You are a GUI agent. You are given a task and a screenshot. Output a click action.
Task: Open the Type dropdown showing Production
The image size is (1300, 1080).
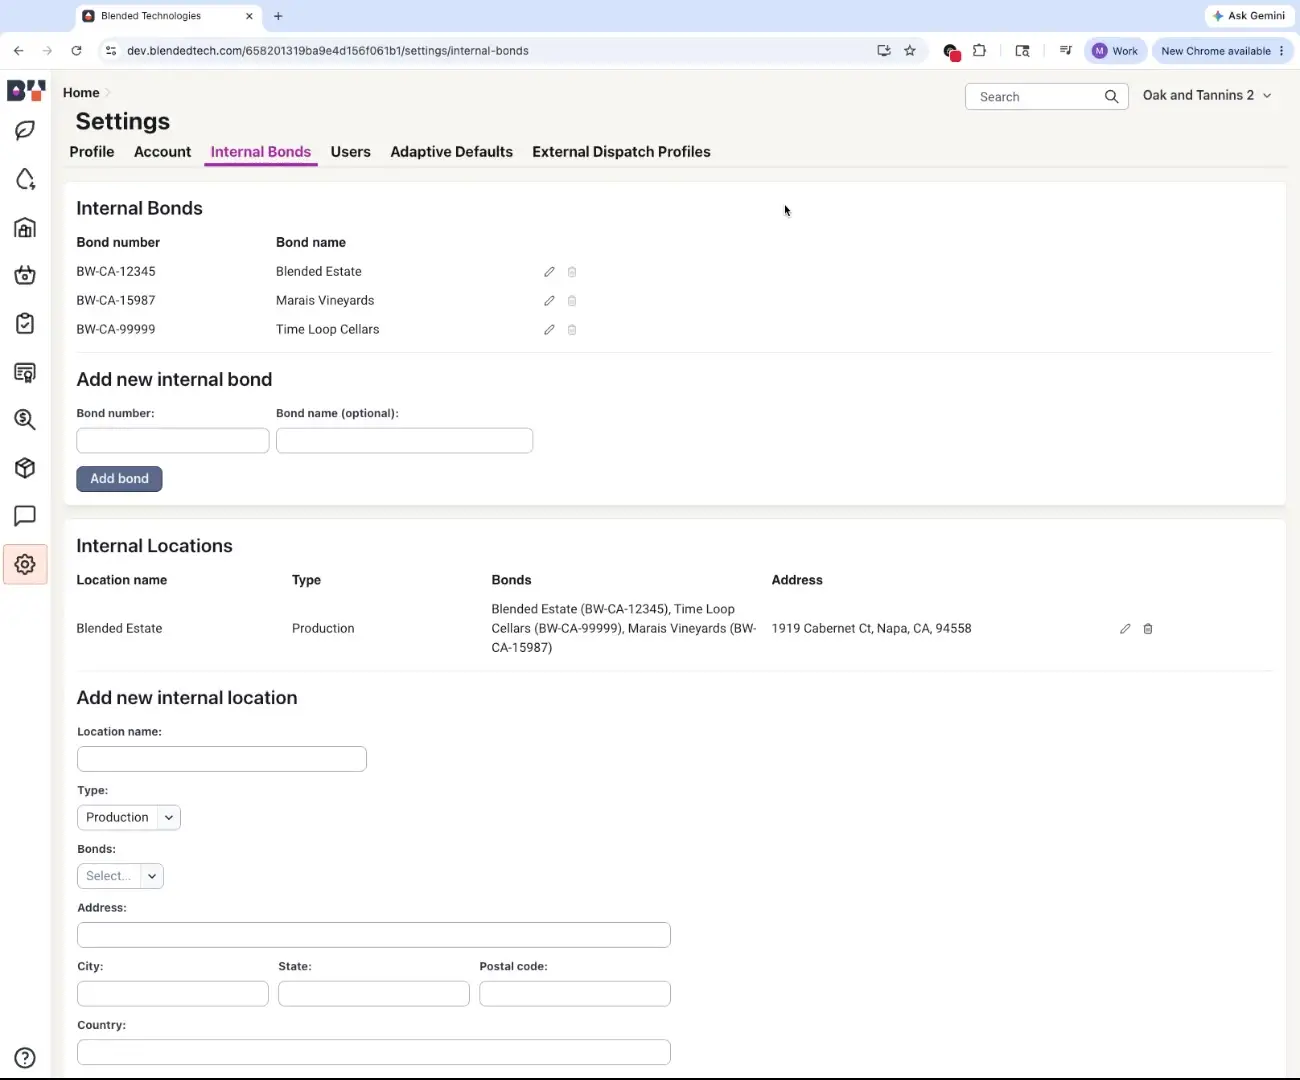coord(129,818)
